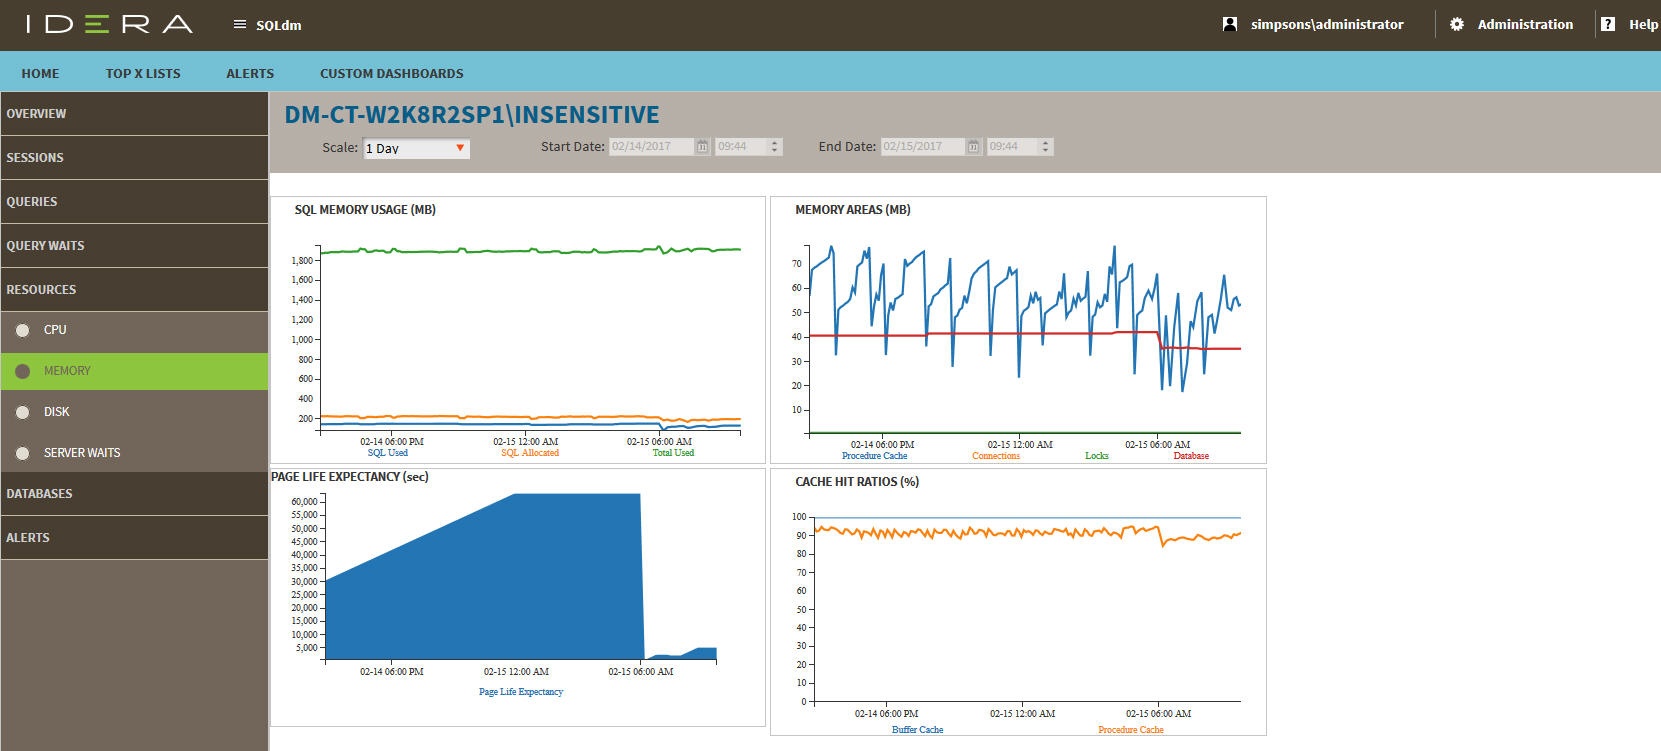Open the End Date calendar picker icon
1661x751 pixels.
click(x=973, y=147)
